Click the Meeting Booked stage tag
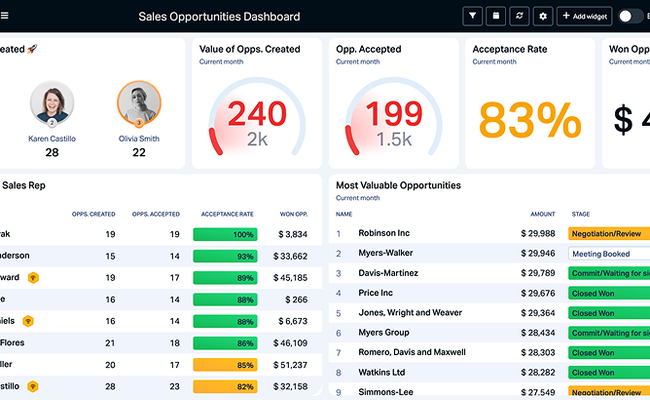Image resolution: width=650 pixels, height=400 pixels. point(607,254)
